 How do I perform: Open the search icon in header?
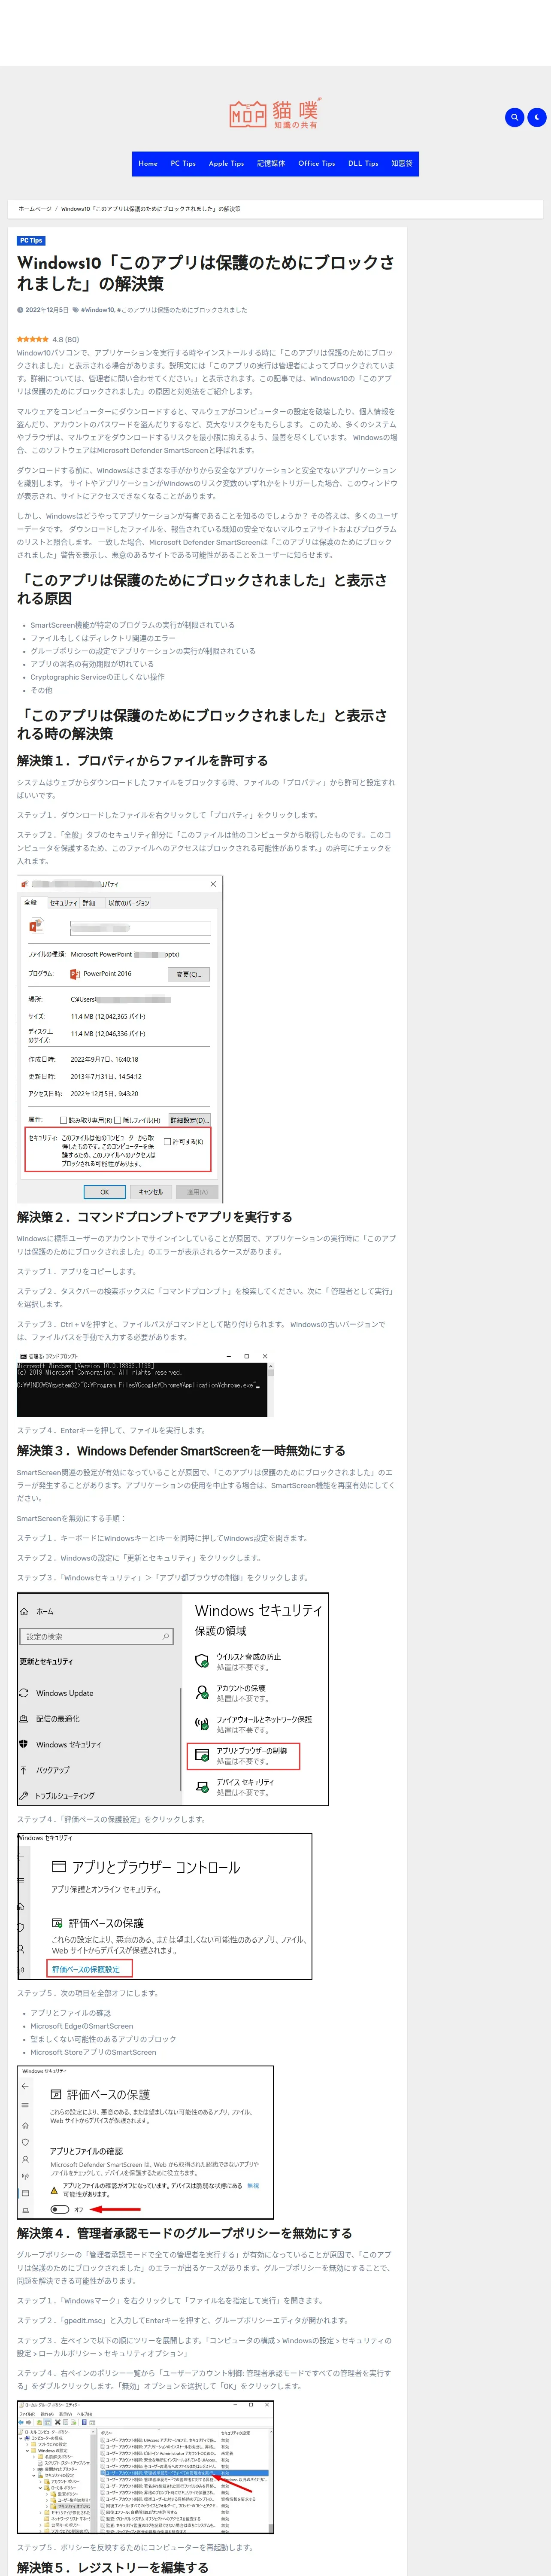click(515, 117)
